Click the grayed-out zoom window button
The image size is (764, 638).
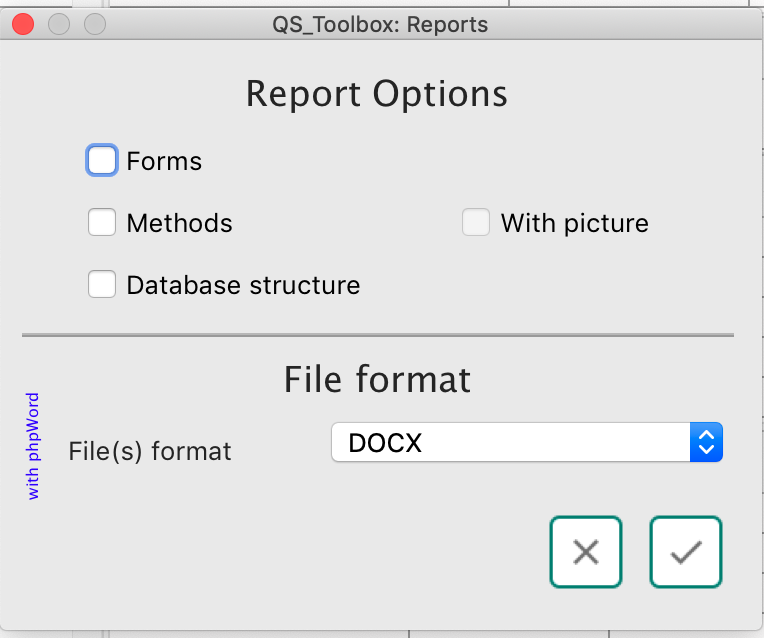point(95,24)
